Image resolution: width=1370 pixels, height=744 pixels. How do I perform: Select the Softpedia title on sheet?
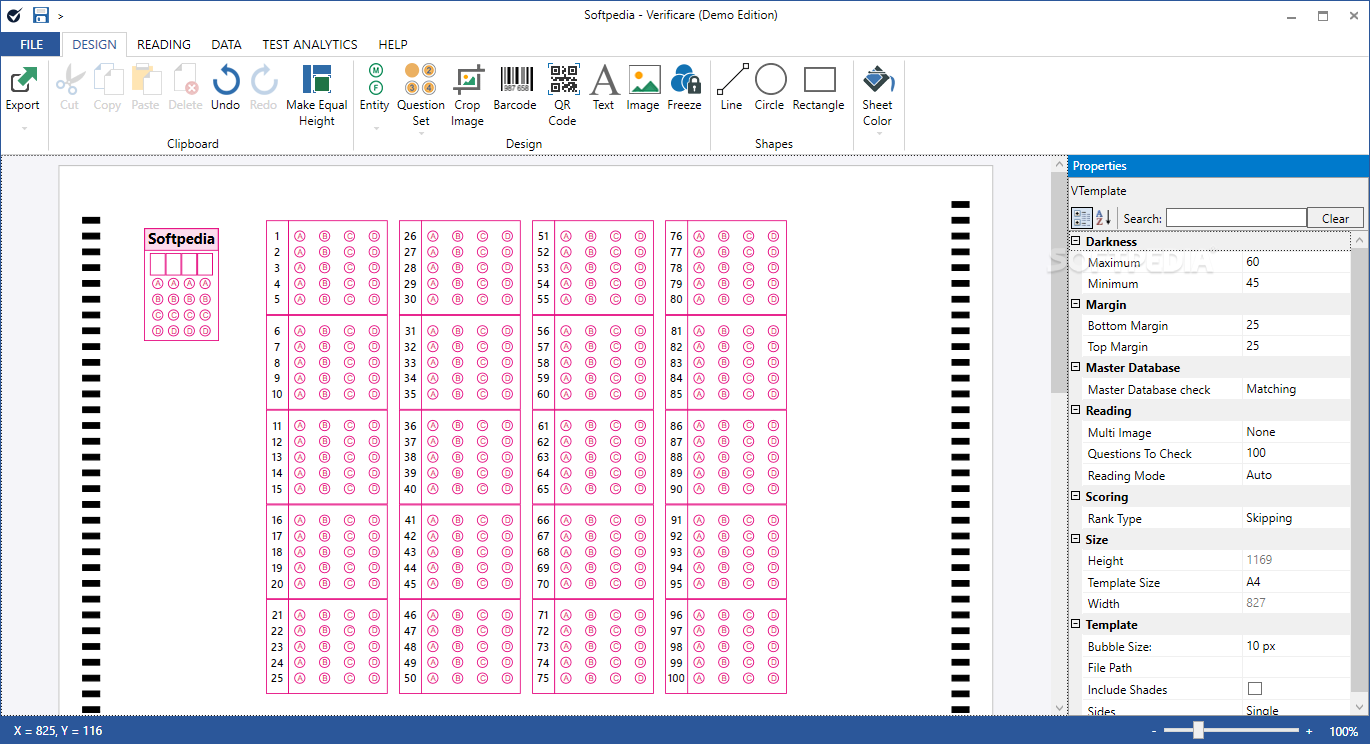(181, 239)
